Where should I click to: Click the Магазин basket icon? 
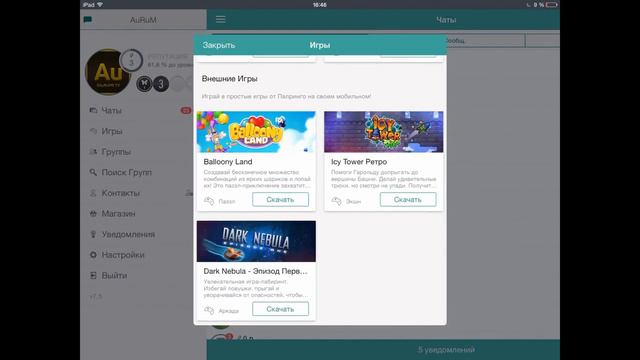(93, 213)
